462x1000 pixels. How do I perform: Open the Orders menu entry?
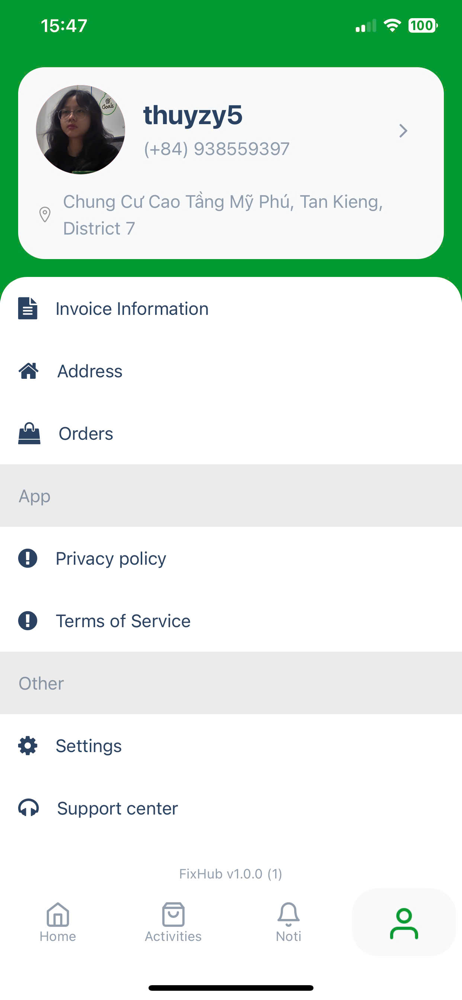tap(231, 434)
